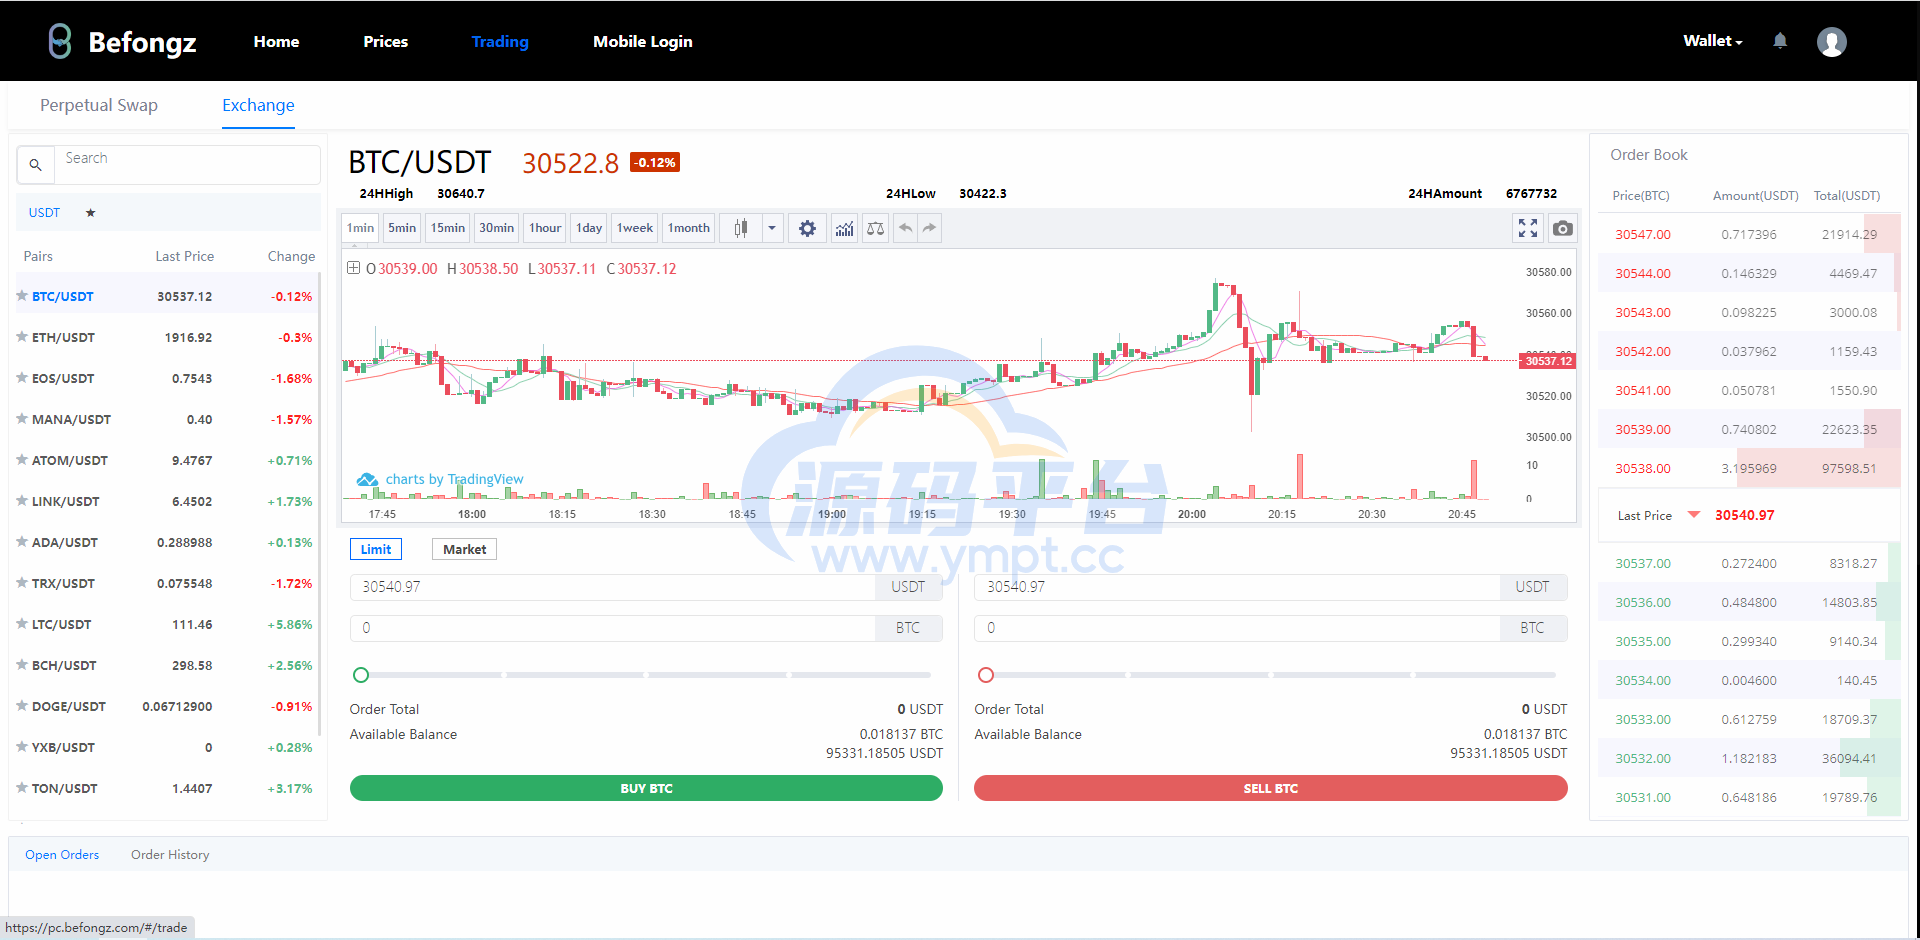Favorite the EOS/USDT pair star
The width and height of the screenshot is (1920, 940).
tap(22, 378)
